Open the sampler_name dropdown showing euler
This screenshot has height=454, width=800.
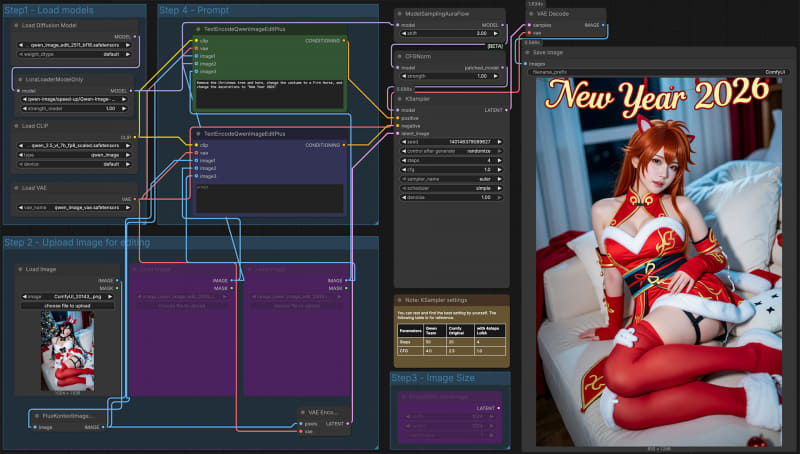(451, 179)
